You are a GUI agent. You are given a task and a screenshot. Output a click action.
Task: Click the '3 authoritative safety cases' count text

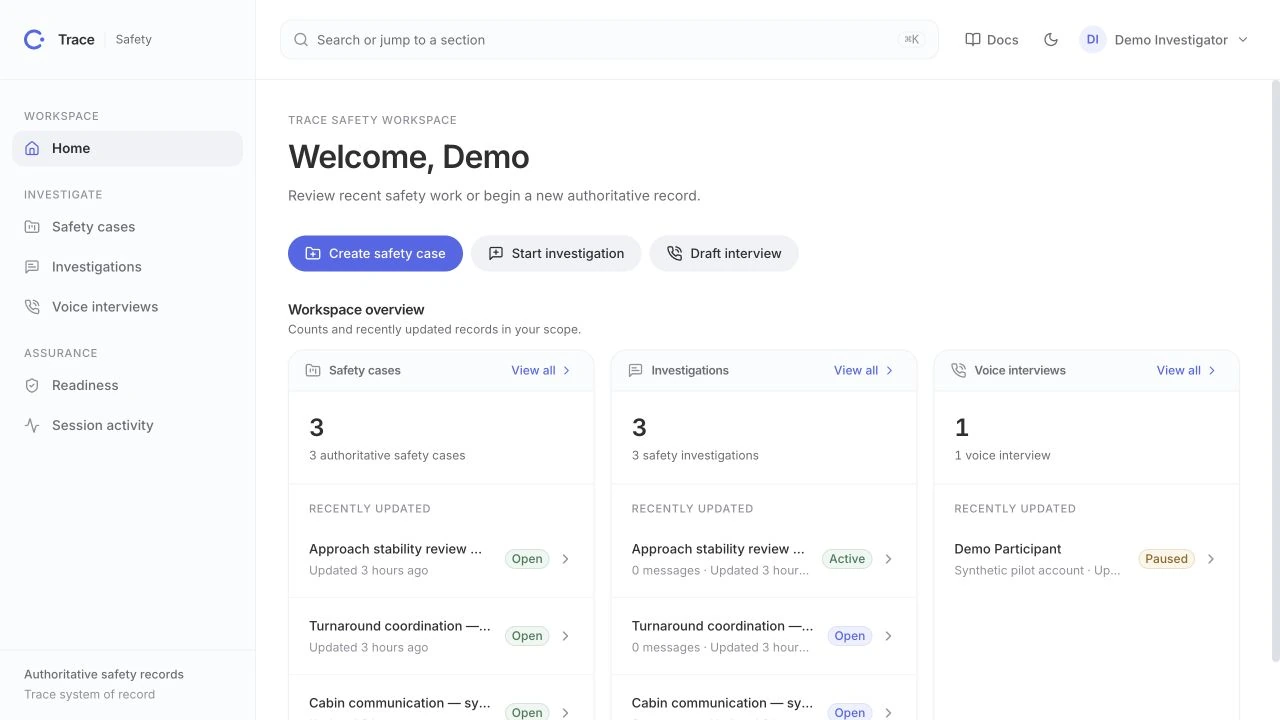[x=387, y=455]
